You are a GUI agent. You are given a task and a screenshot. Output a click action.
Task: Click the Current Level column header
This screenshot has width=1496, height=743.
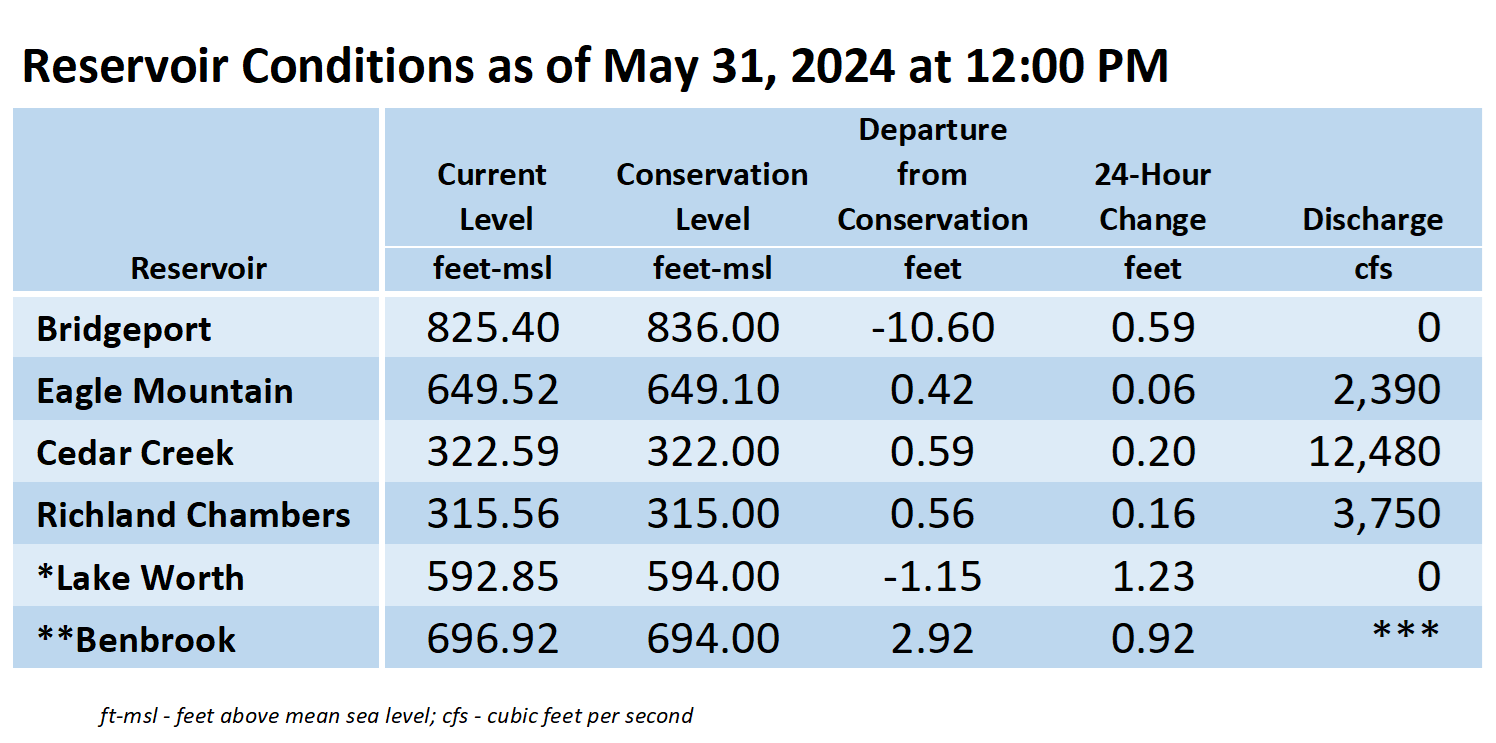[493, 197]
